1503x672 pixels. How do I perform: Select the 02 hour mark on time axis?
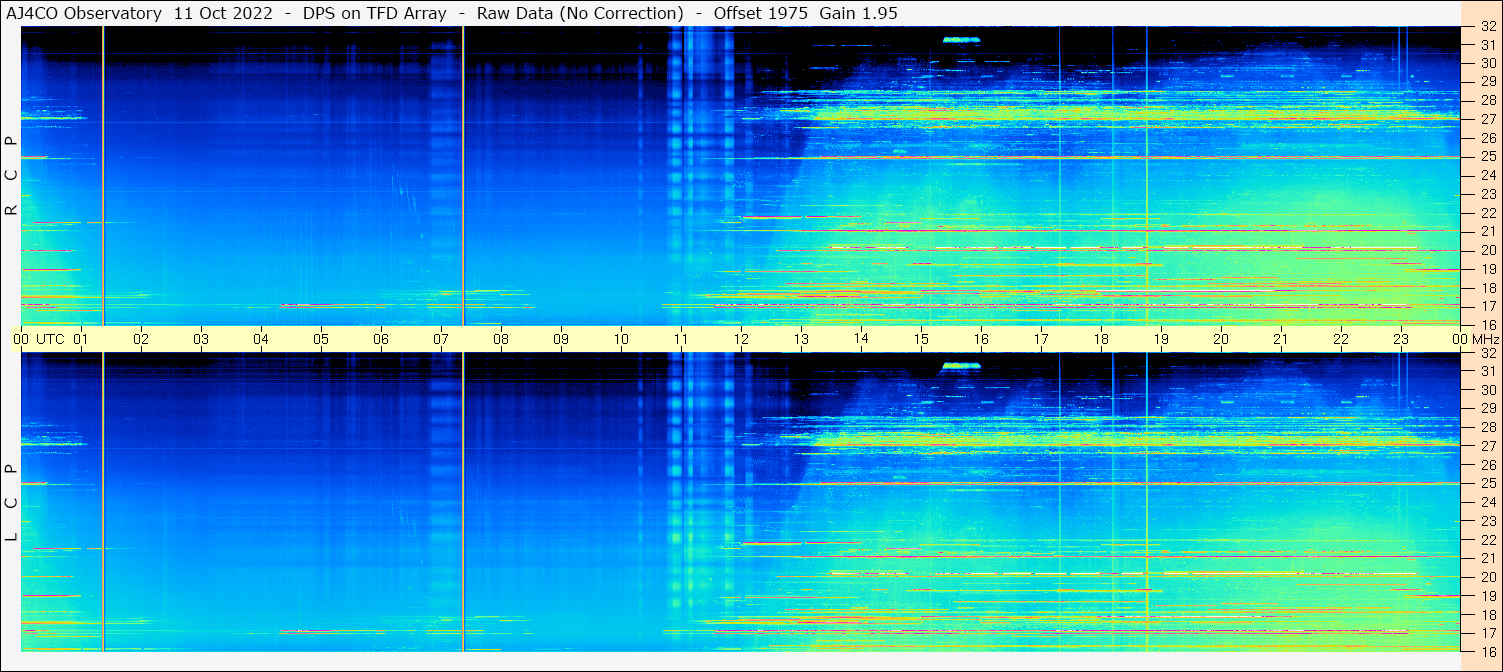[x=141, y=339]
